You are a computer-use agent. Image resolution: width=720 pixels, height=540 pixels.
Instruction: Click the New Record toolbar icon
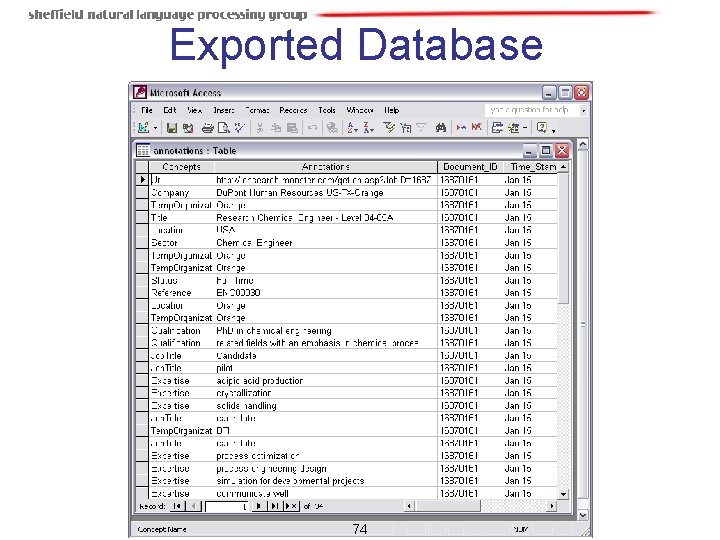pos(461,128)
